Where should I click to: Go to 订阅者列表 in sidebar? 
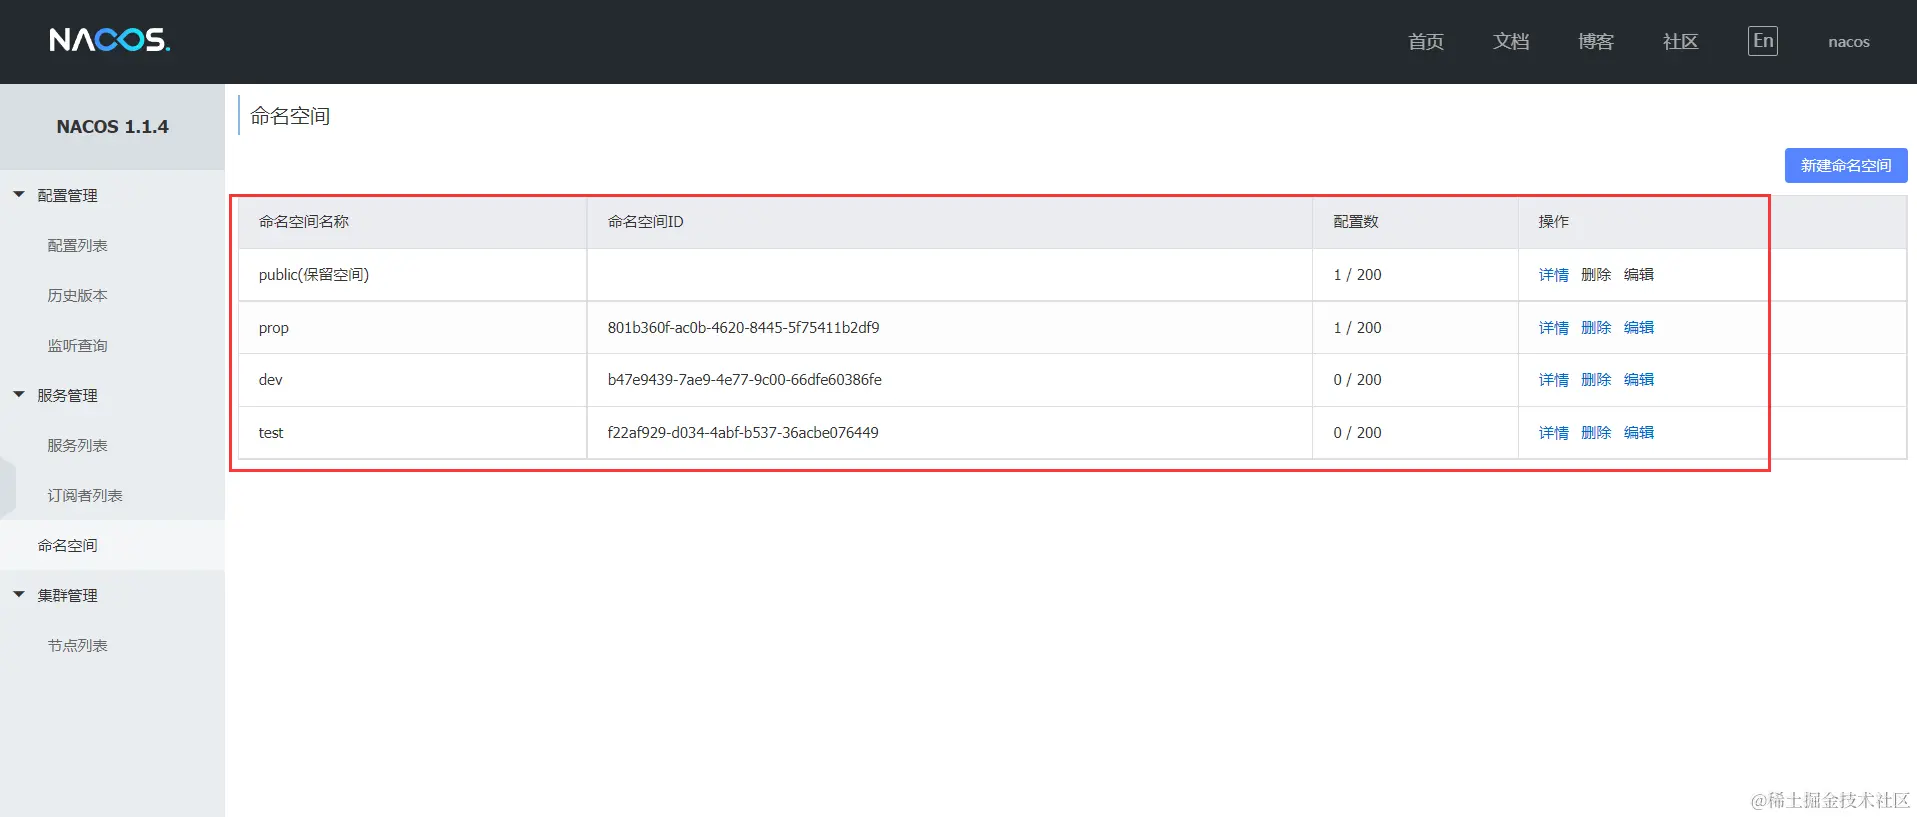tap(85, 495)
